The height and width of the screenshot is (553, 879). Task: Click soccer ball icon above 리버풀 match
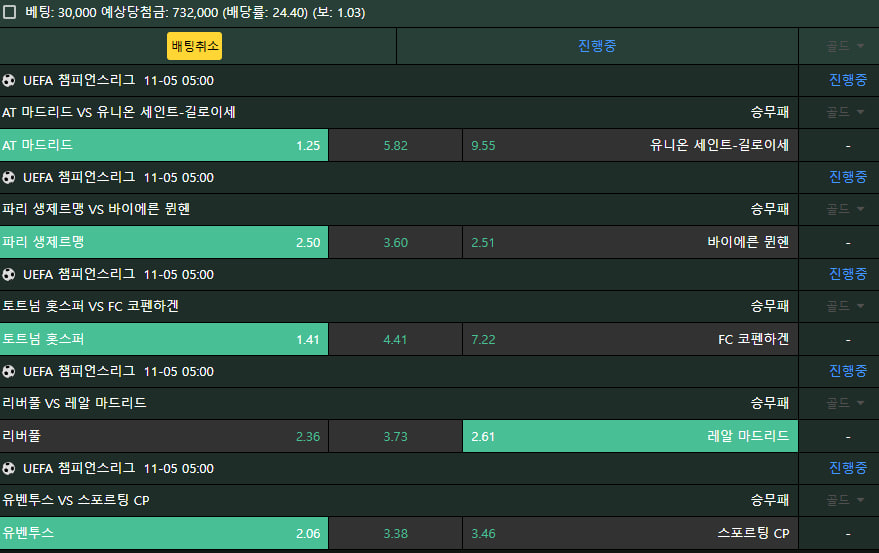pos(8,372)
